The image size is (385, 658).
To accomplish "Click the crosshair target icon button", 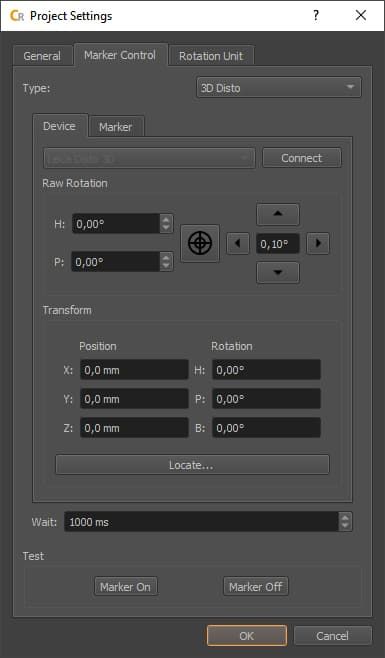I will click(200, 243).
